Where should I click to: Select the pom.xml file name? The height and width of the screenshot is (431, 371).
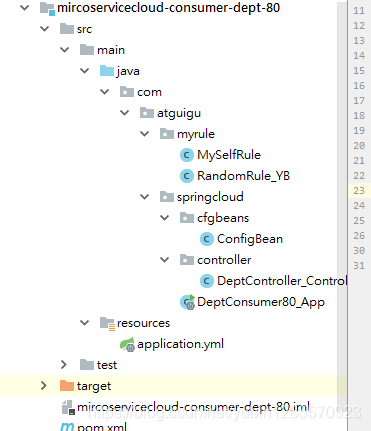pyautogui.click(x=102, y=427)
